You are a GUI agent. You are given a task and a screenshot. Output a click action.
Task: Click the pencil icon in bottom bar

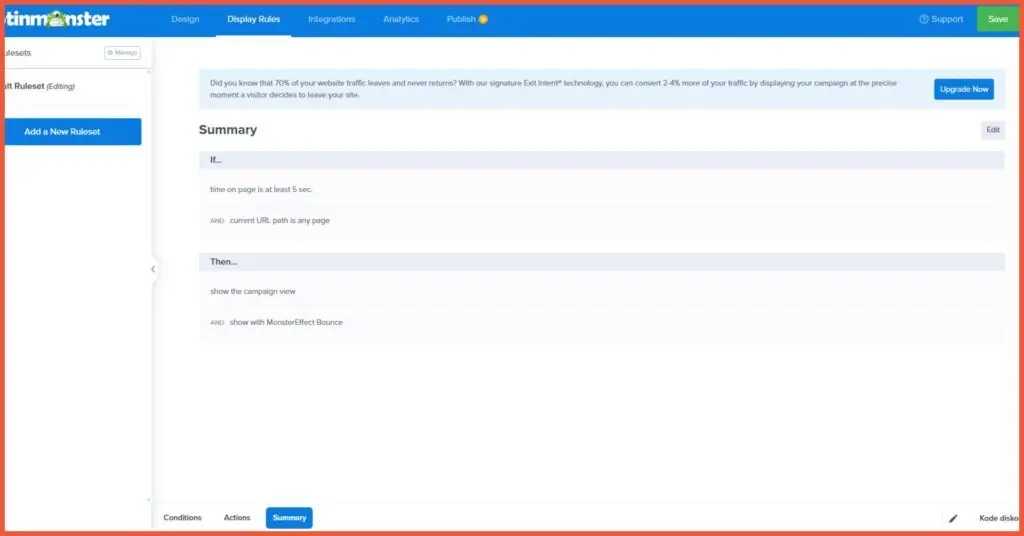coord(953,518)
